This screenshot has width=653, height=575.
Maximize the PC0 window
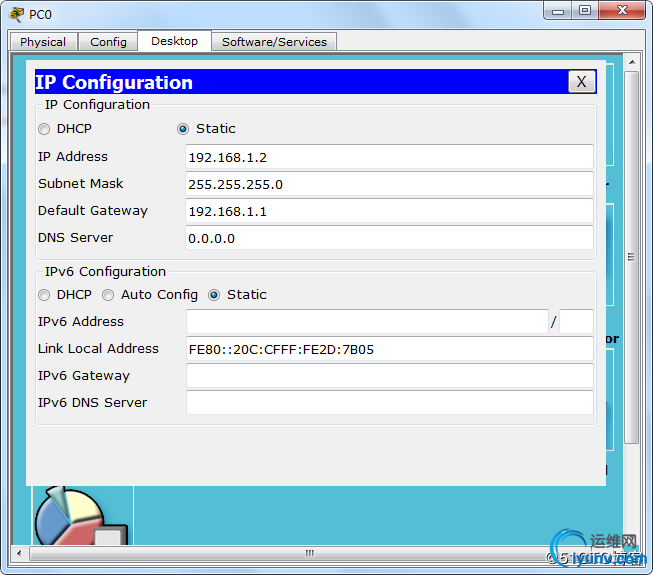click(585, 11)
